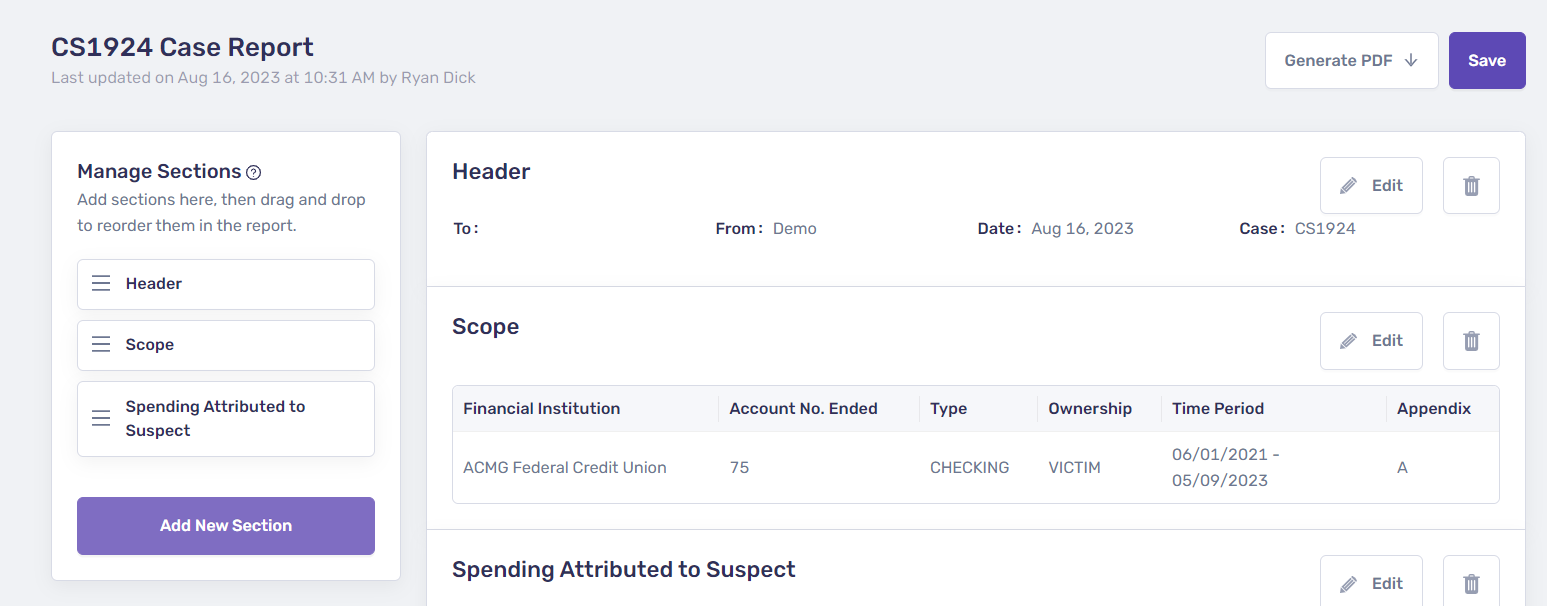Edit the Spending Attributed to Suspect section
This screenshot has height=606, width=1547.
(1371, 584)
